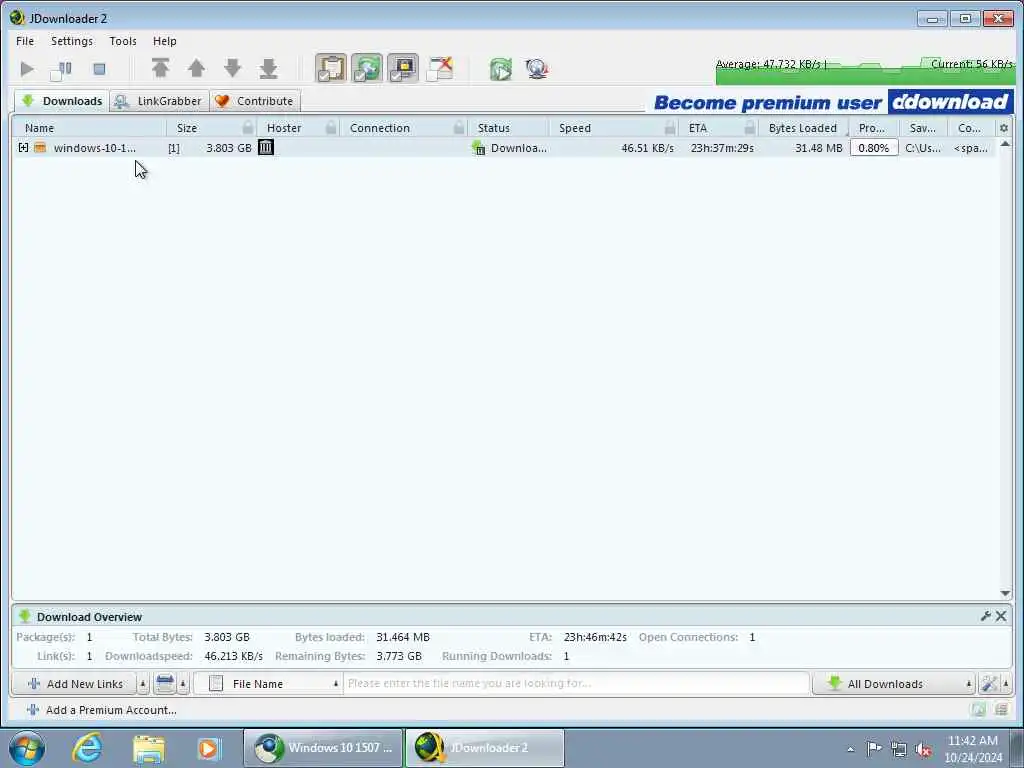Click the 0.80% progress bar
The image size is (1024, 768).
tap(874, 148)
